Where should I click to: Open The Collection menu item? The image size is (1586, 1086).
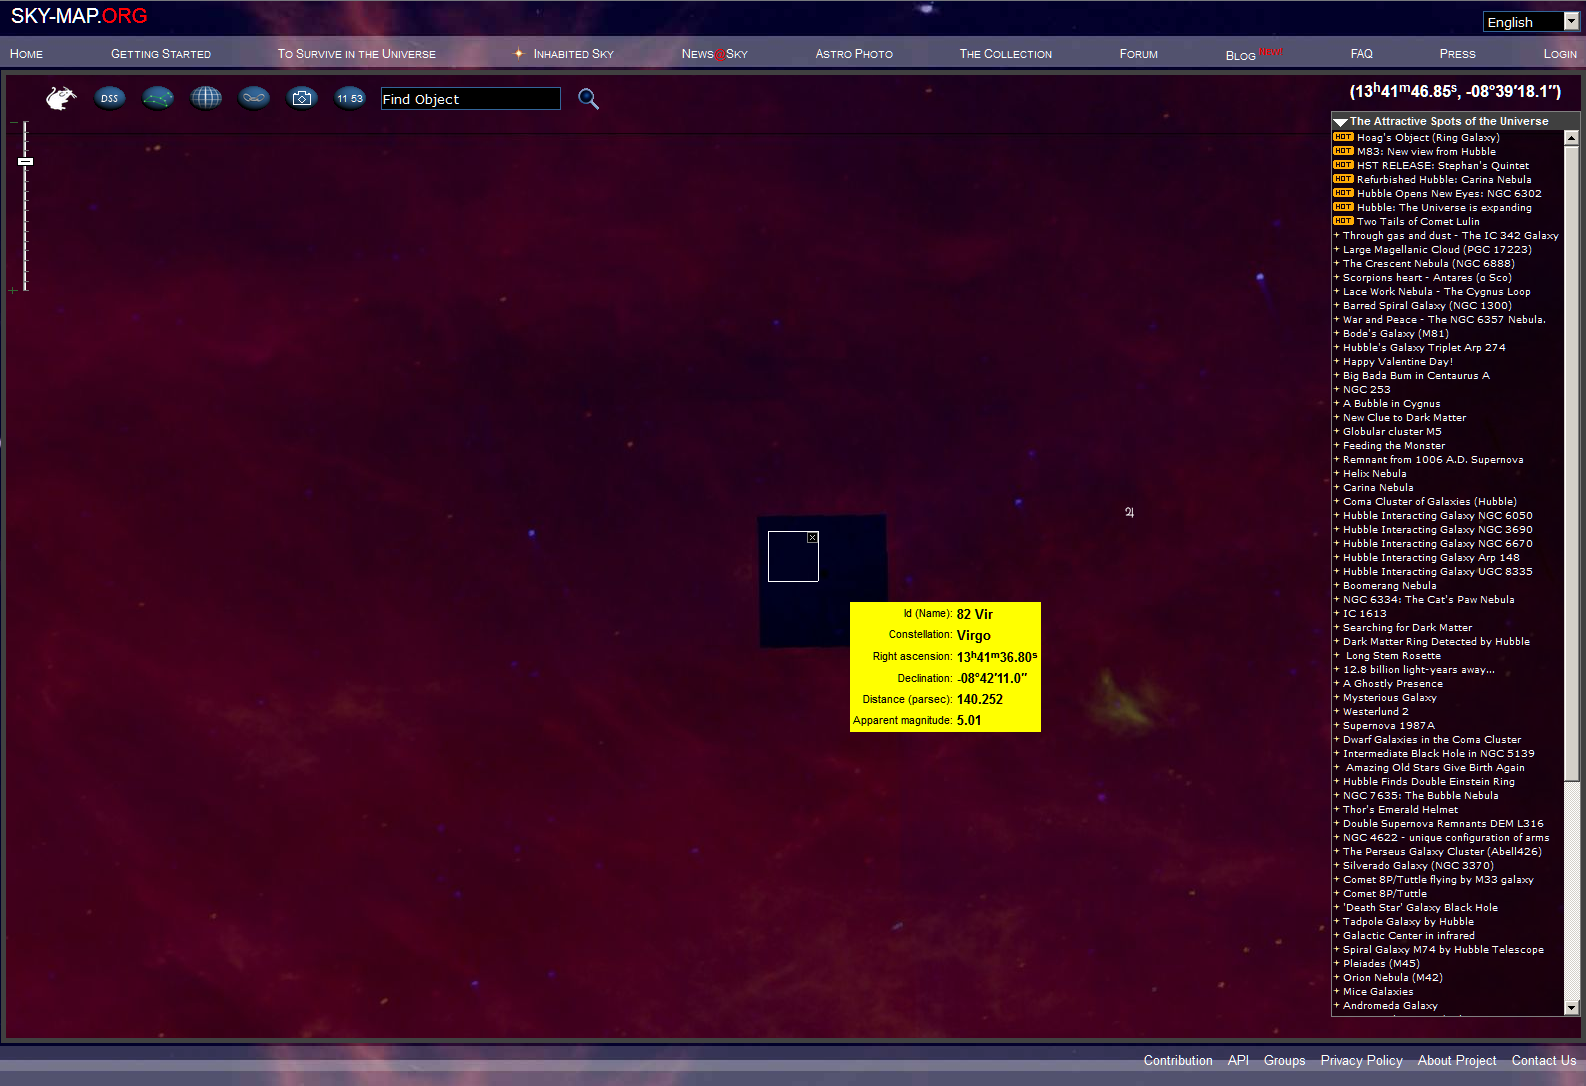point(1006,54)
